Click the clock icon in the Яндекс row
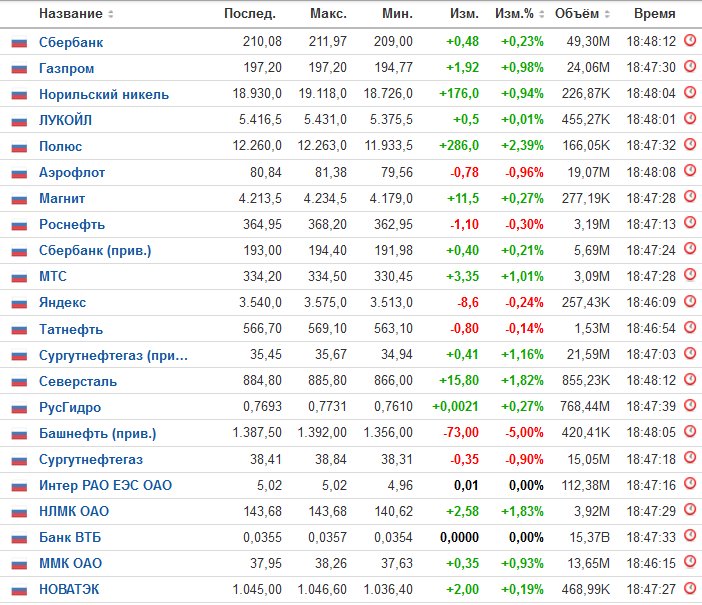Image resolution: width=702 pixels, height=605 pixels. [690, 301]
